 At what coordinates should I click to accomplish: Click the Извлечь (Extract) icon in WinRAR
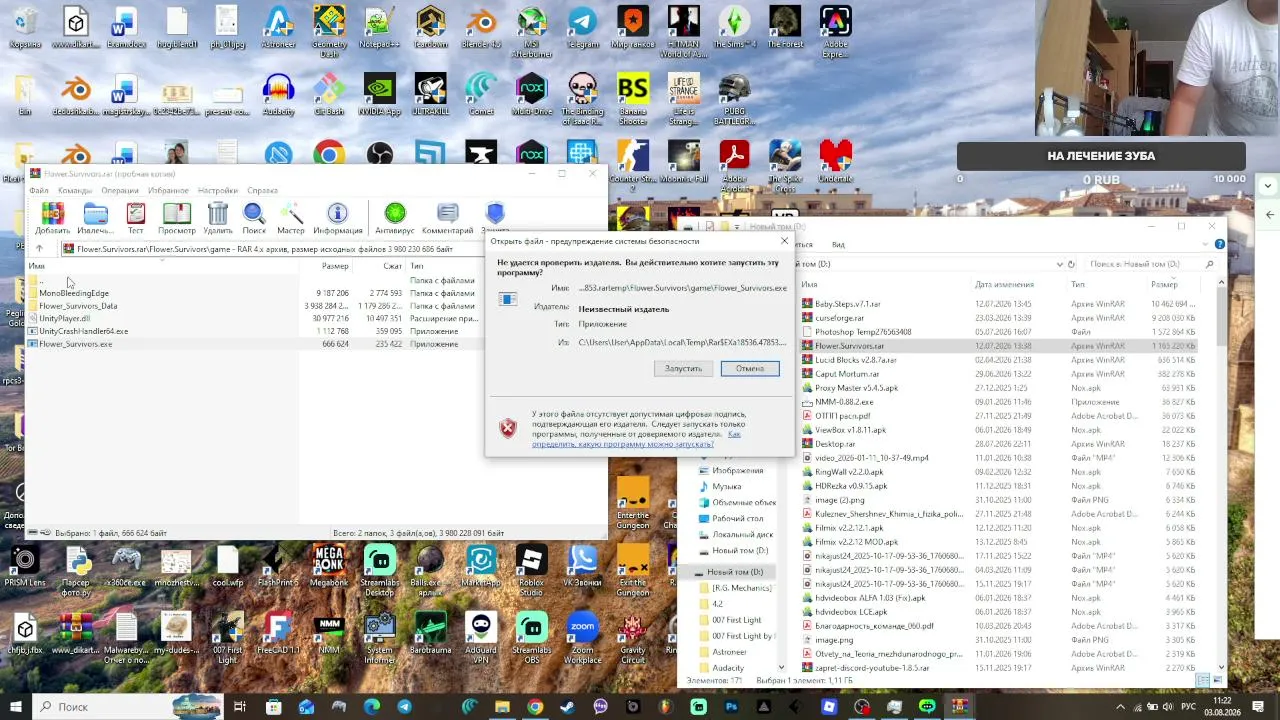click(95, 219)
